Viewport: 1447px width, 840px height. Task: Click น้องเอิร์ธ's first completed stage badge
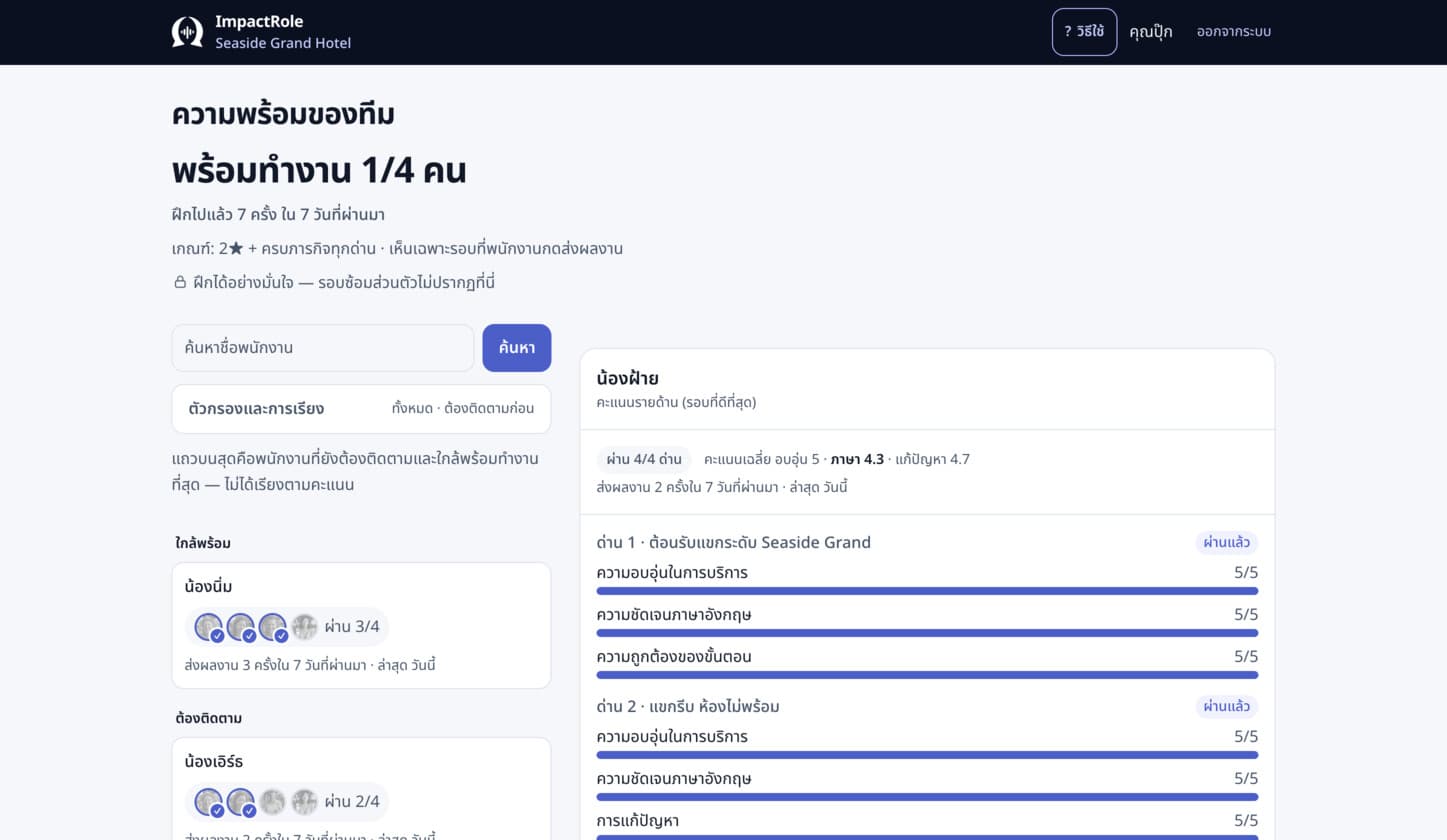209,802
